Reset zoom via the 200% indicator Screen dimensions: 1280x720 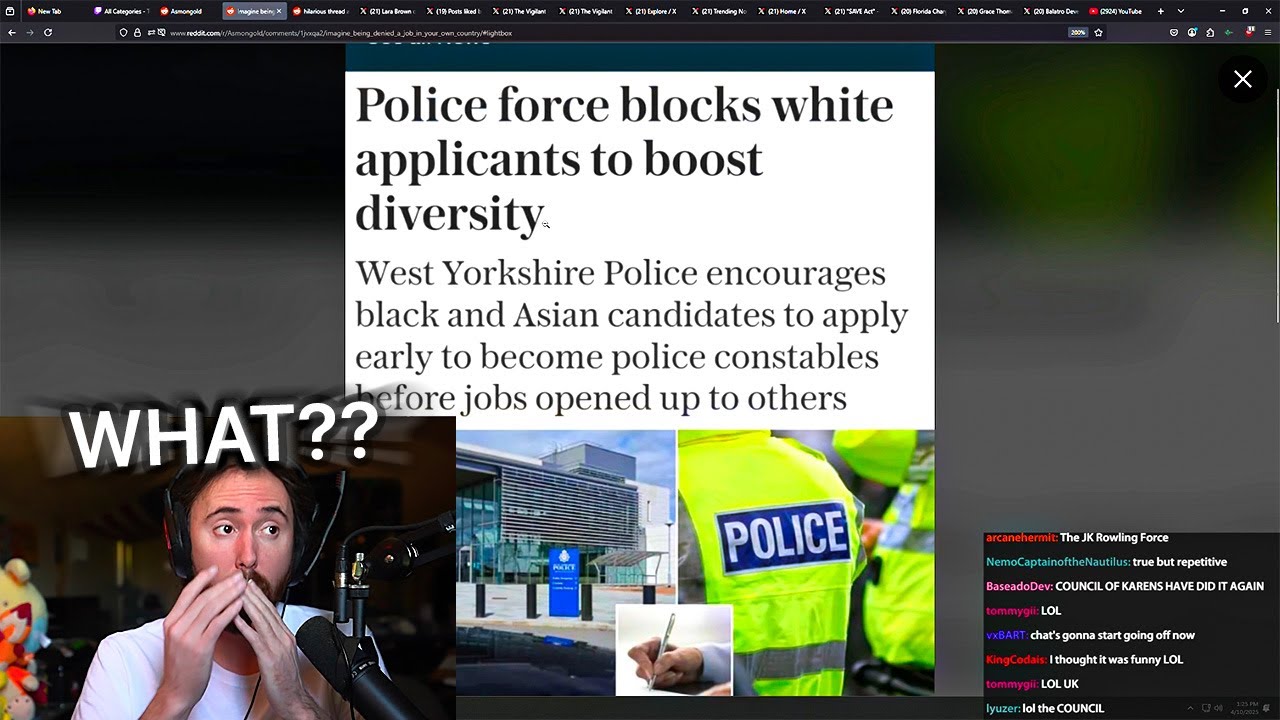[1078, 32]
